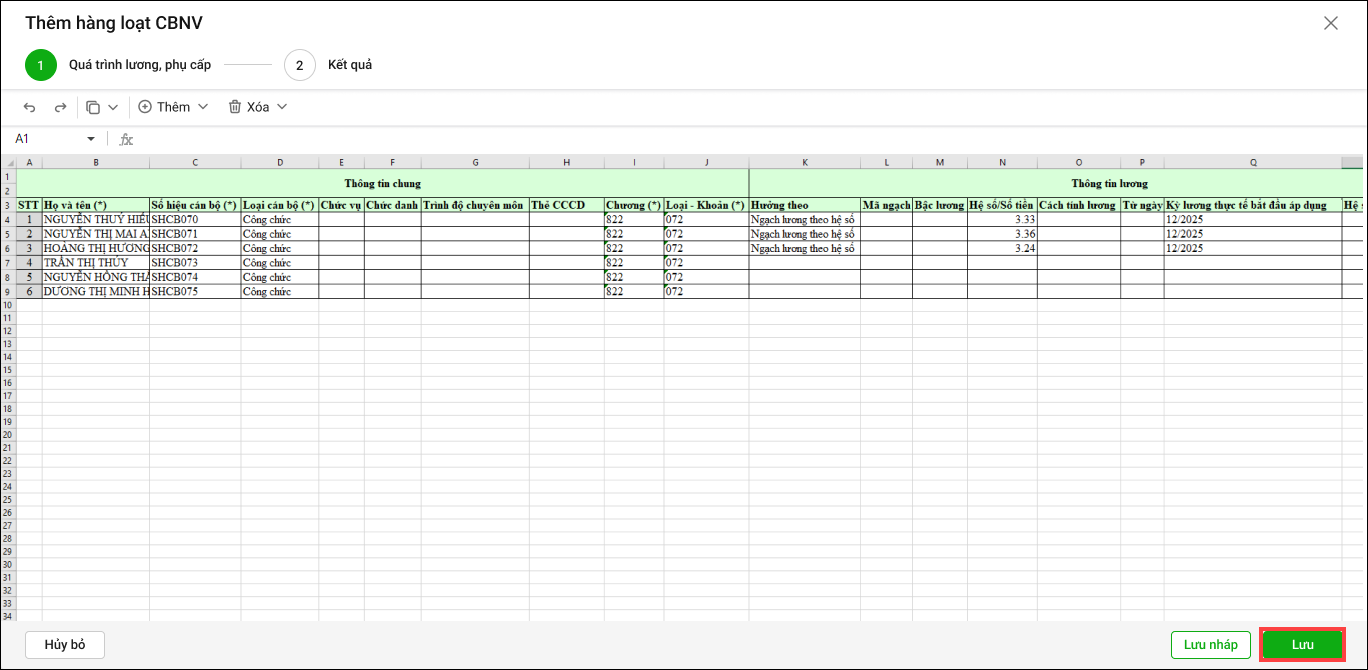This screenshot has height=670, width=1368.
Task: Open the Thêm dropdown chevron
Action: (x=203, y=107)
